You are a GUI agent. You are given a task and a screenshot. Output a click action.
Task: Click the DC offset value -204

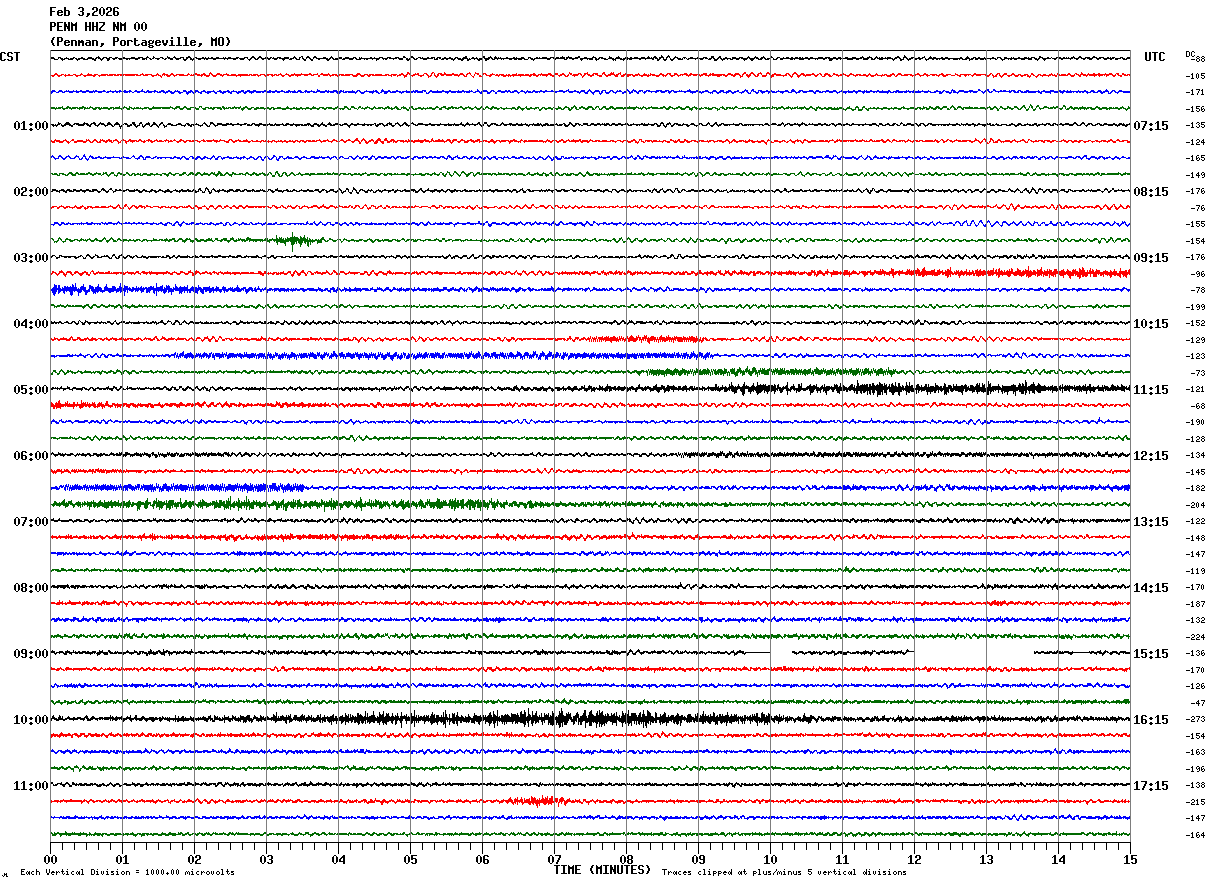pyautogui.click(x=1195, y=505)
